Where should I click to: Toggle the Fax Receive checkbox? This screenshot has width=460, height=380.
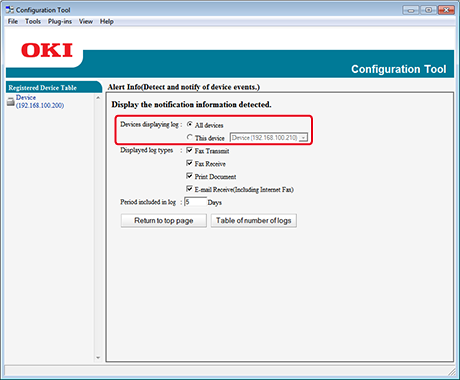click(x=189, y=163)
